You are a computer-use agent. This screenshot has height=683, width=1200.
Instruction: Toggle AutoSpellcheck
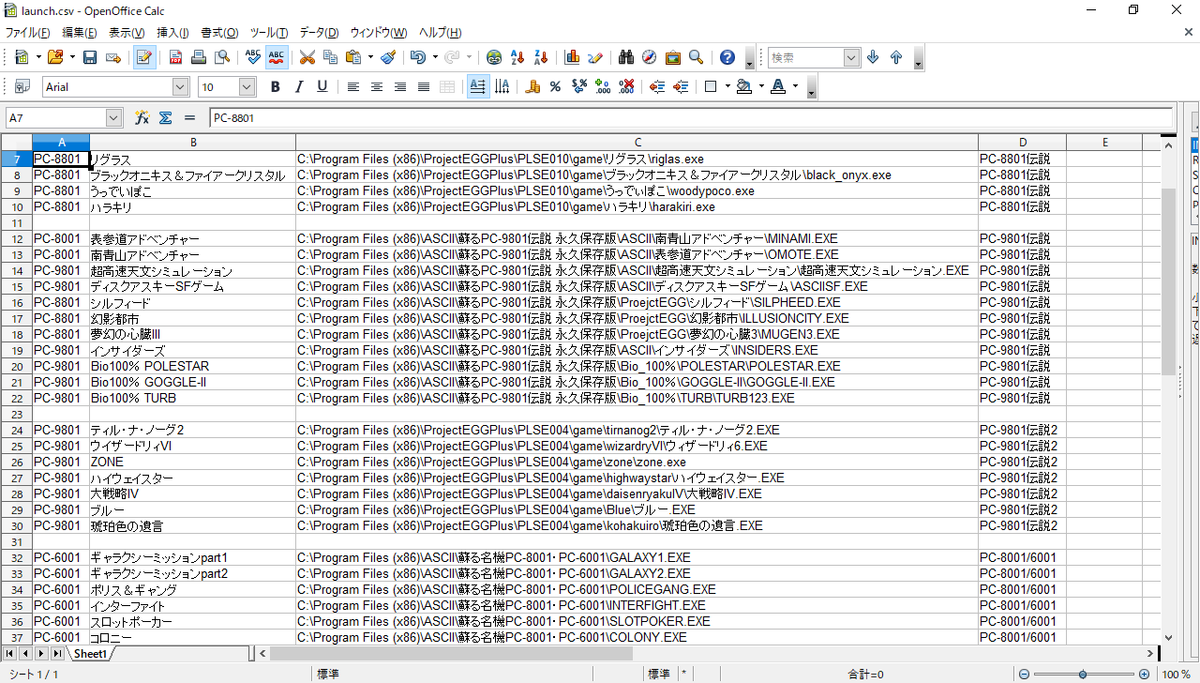point(277,58)
